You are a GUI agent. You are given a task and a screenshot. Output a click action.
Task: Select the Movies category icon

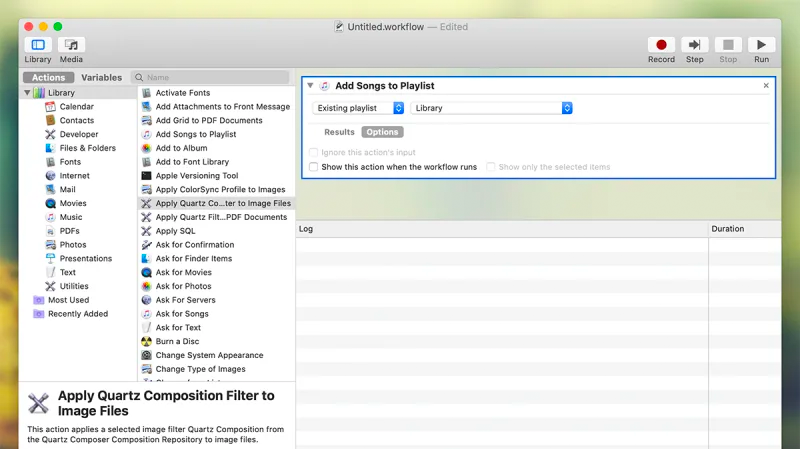tap(50, 203)
